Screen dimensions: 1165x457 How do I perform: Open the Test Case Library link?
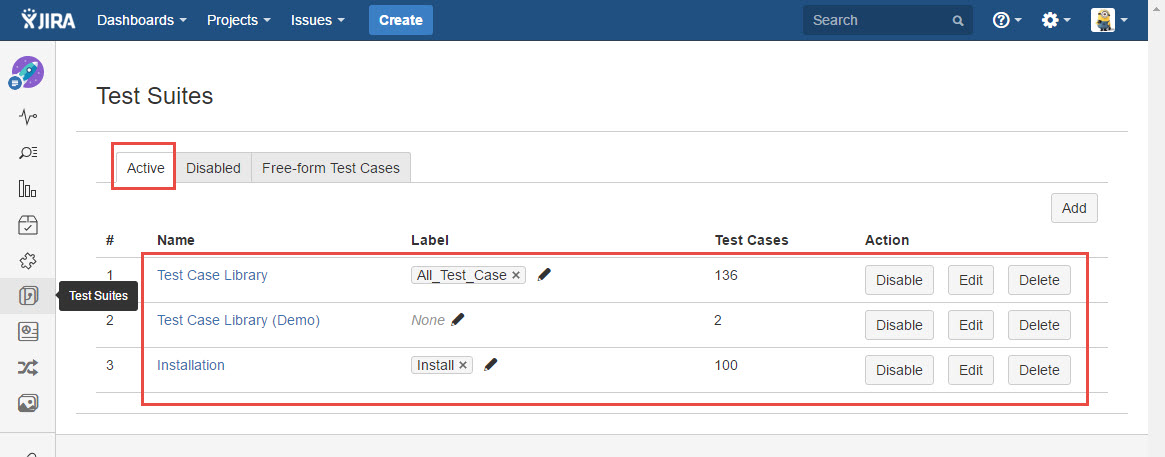point(212,275)
